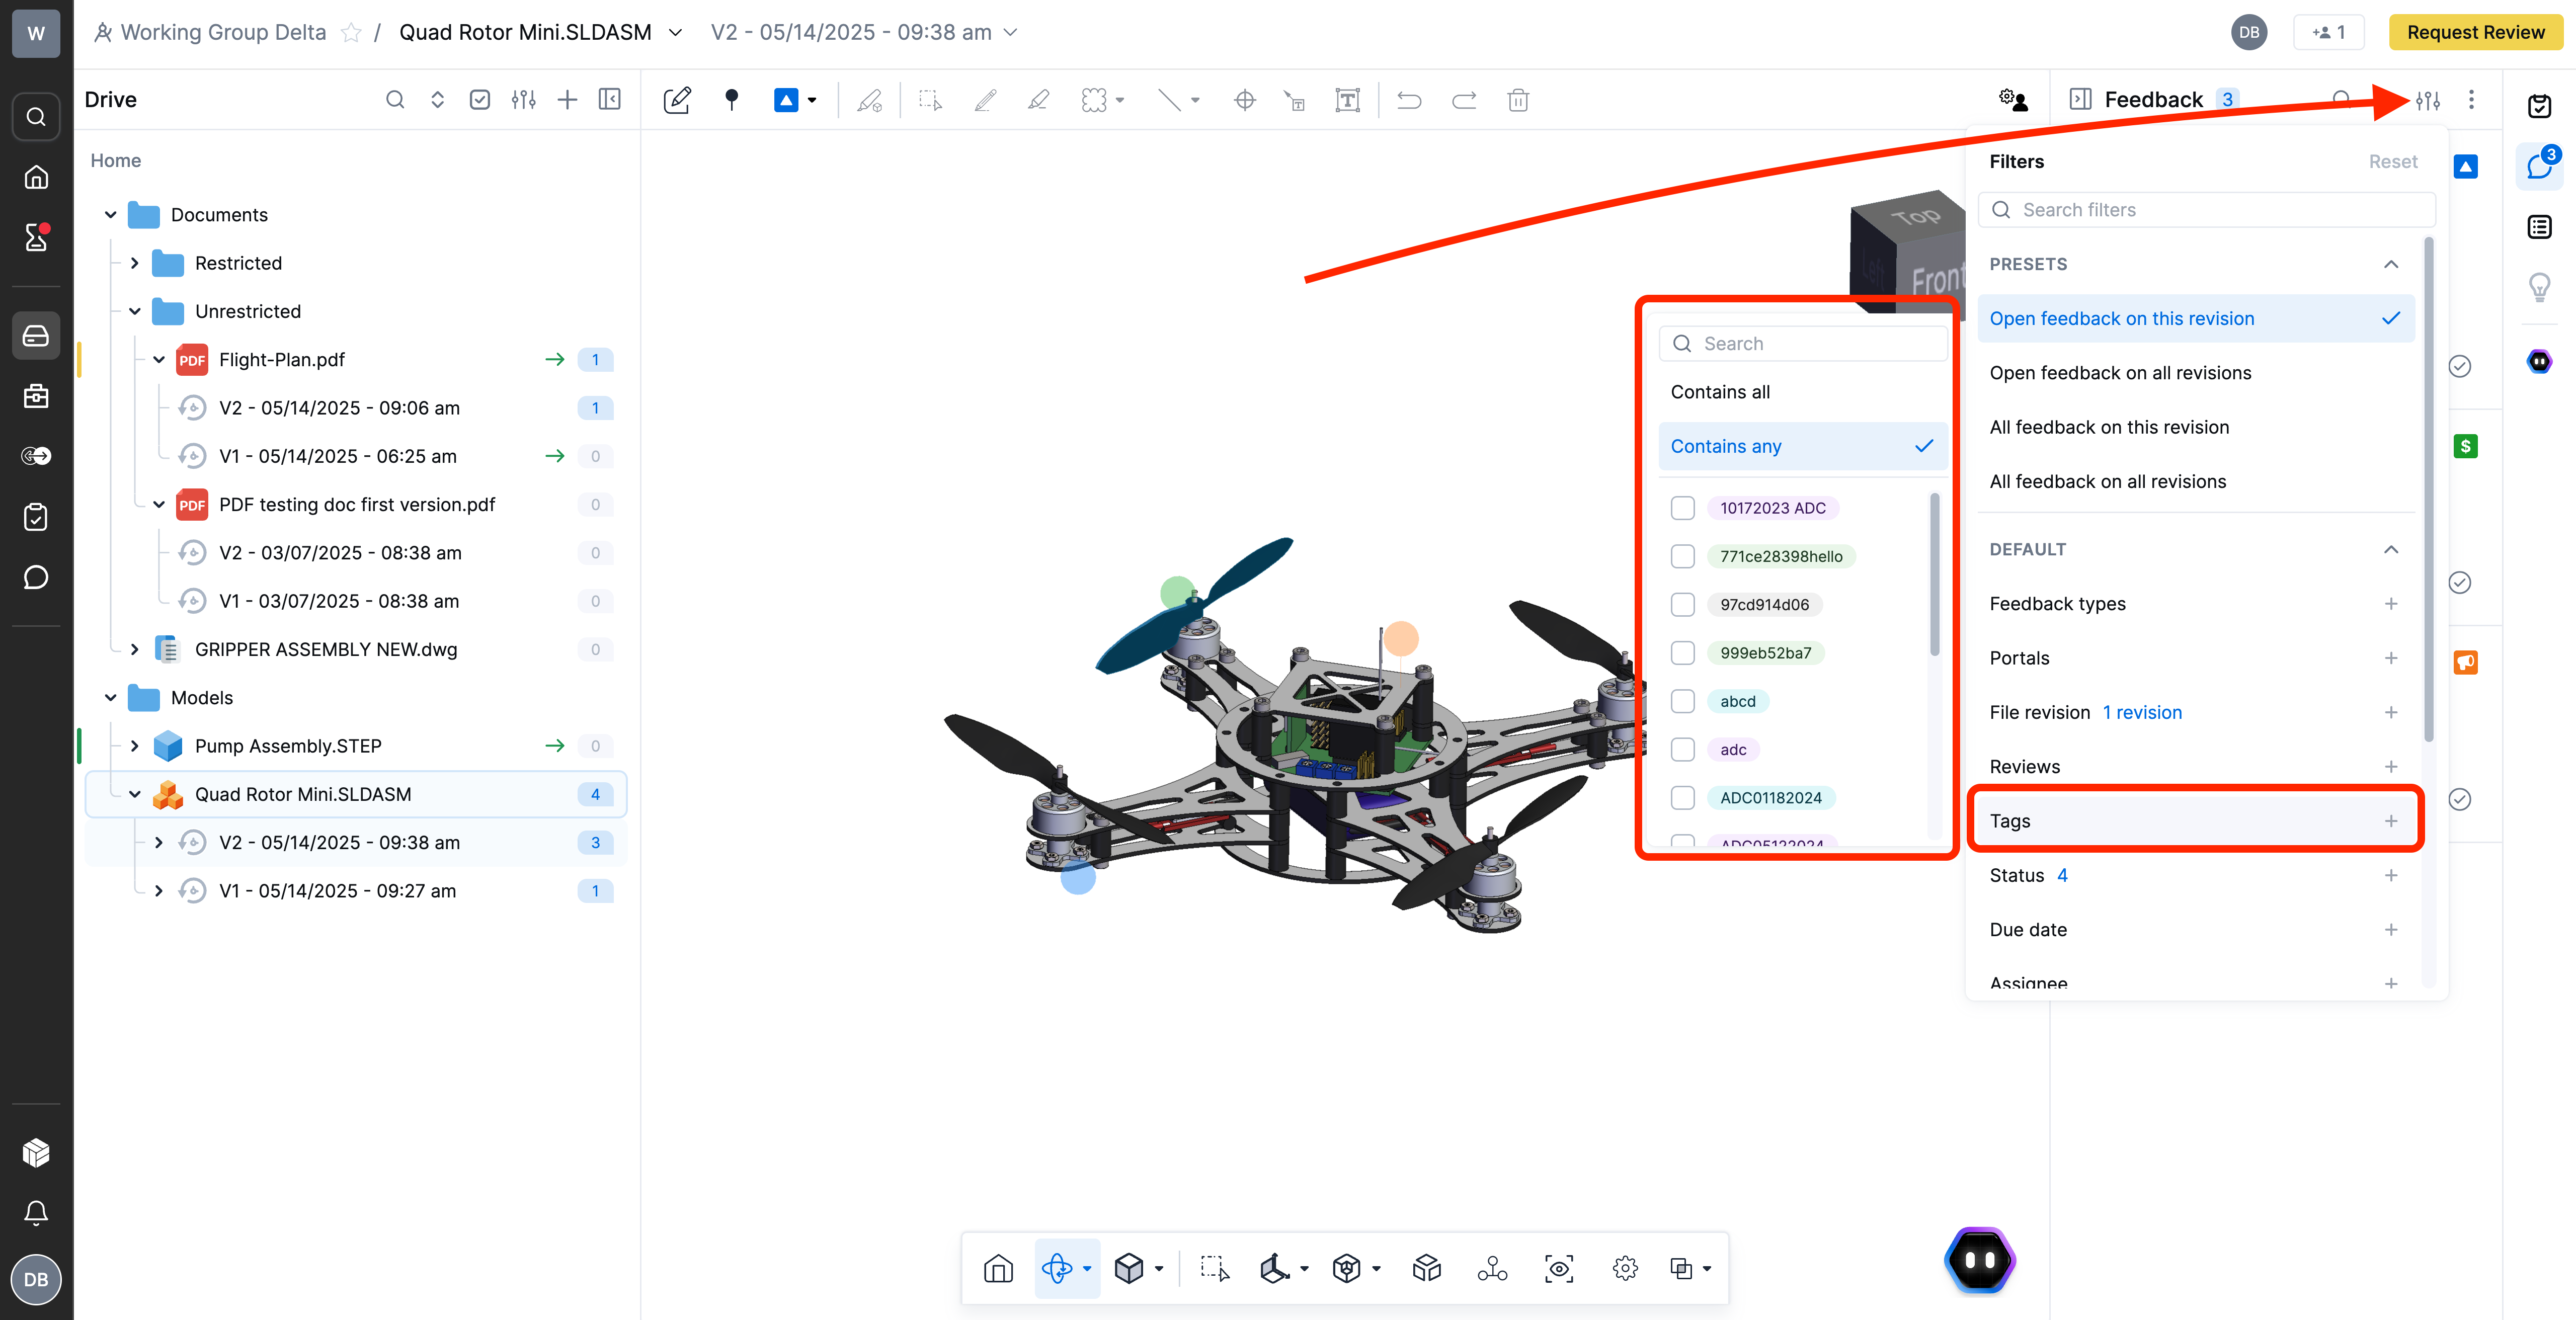Select Open feedback on all revisions
2576x1320 pixels.
tap(2196, 372)
